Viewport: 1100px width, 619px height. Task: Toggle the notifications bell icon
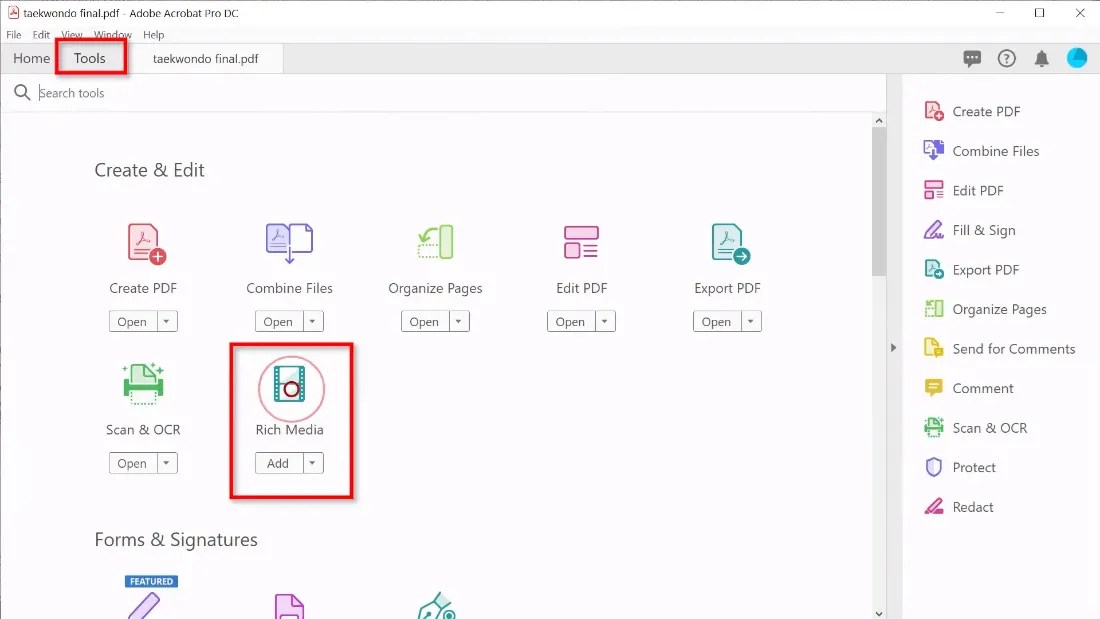point(1041,58)
